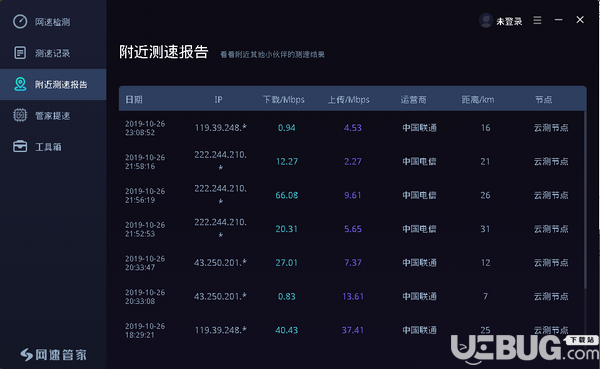Click the distance value 26
600x369 pixels.
(486, 195)
